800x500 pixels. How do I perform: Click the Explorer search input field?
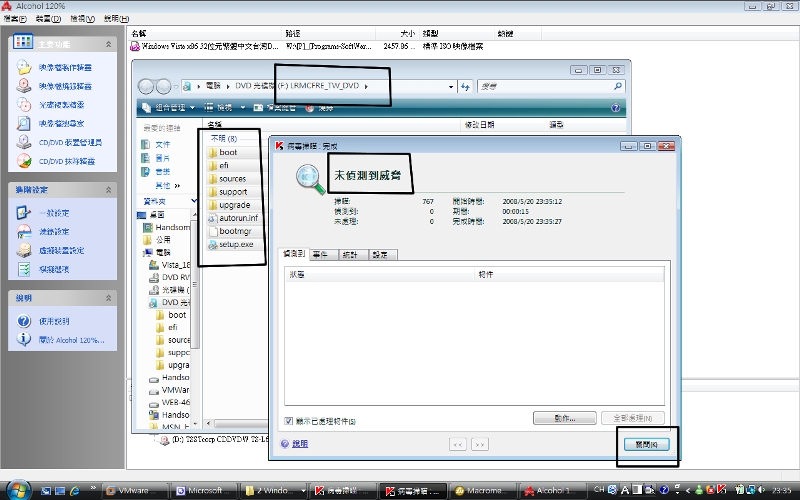(x=545, y=86)
